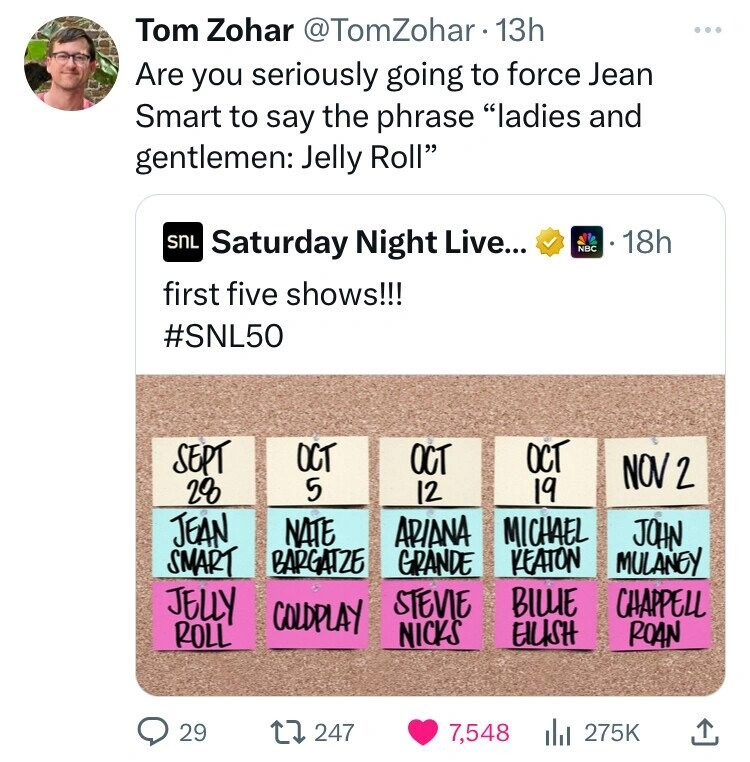Click the SNL account logo avatar
Viewport: 750px width, 762px height.
[182, 242]
